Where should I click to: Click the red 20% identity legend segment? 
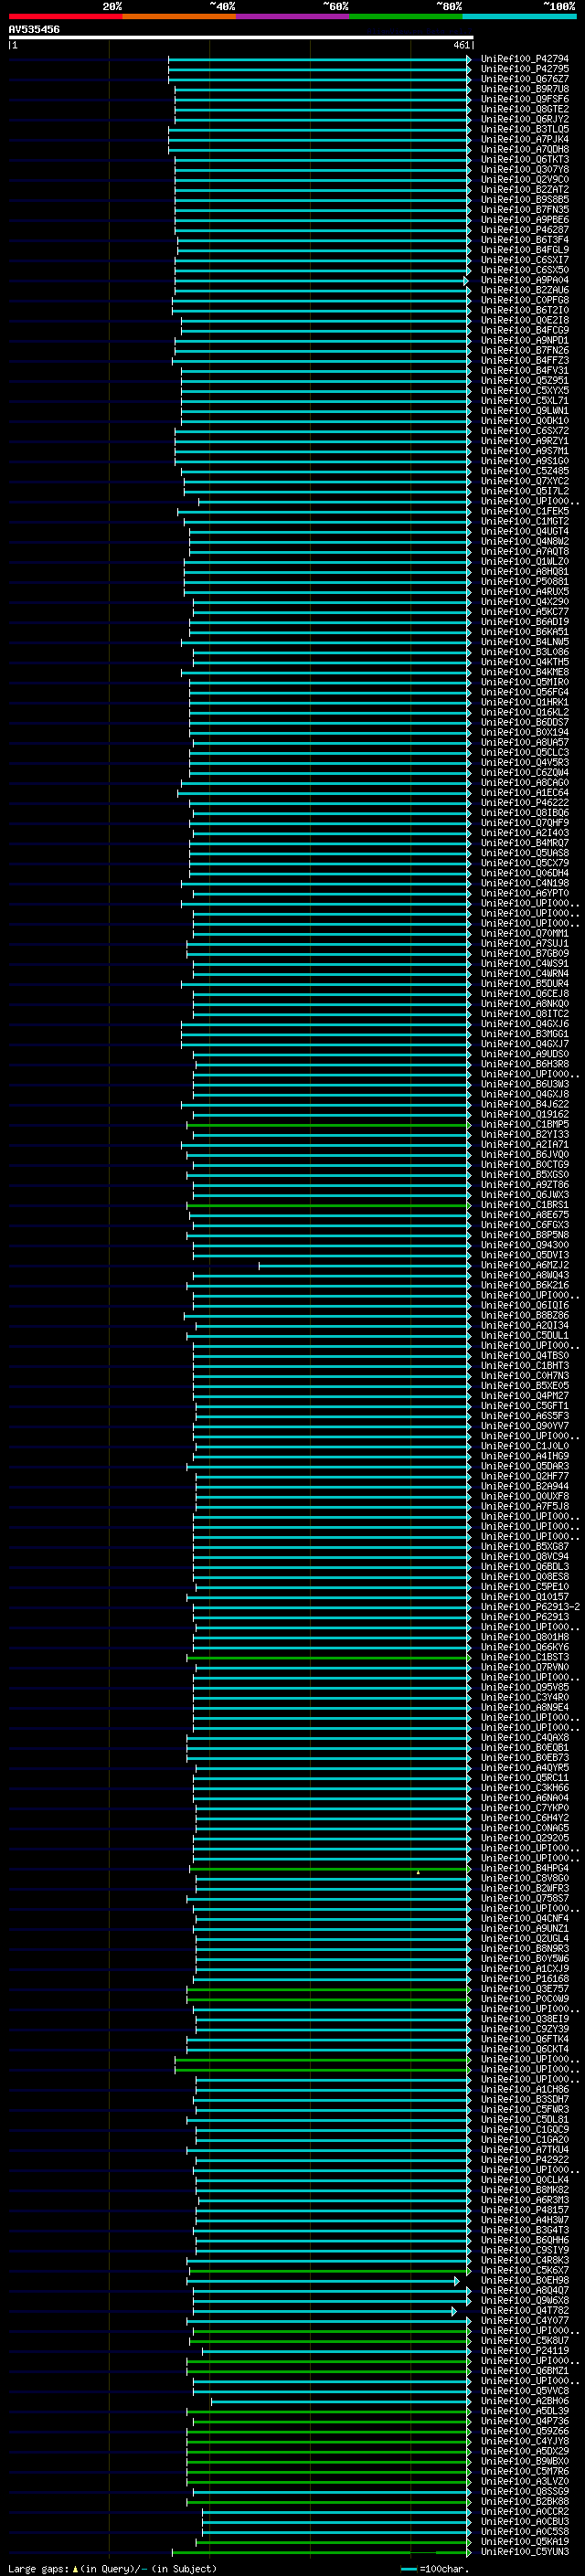[65, 16]
